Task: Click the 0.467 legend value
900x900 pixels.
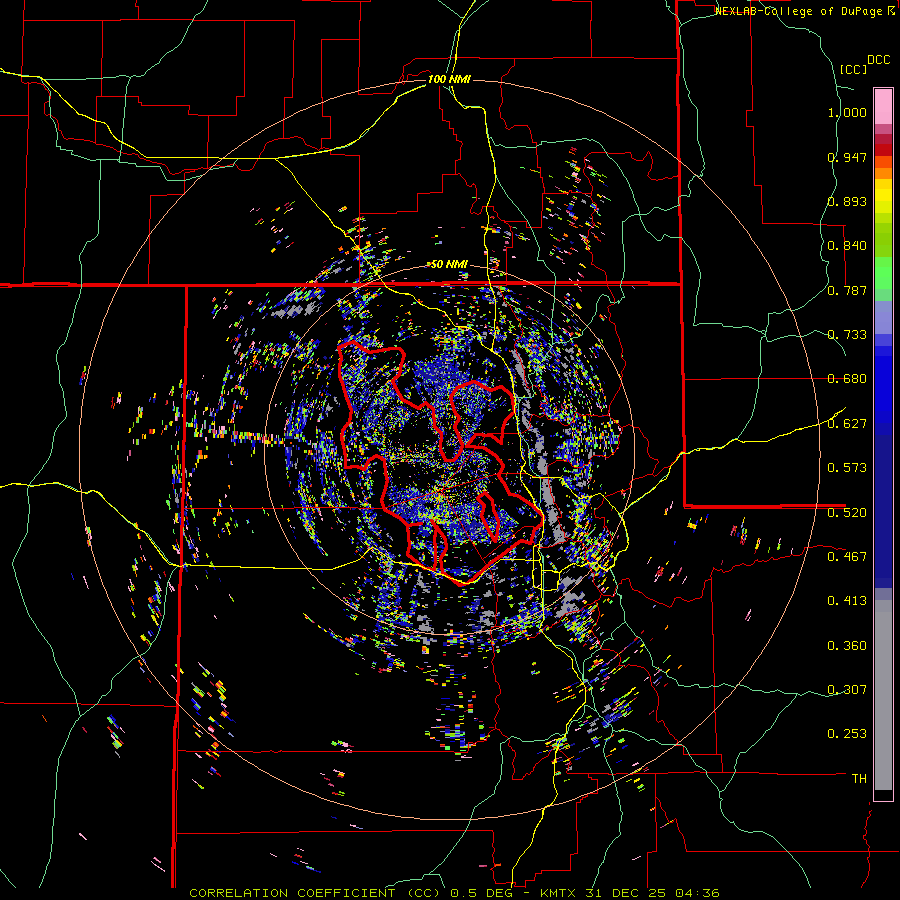Action: [847, 557]
